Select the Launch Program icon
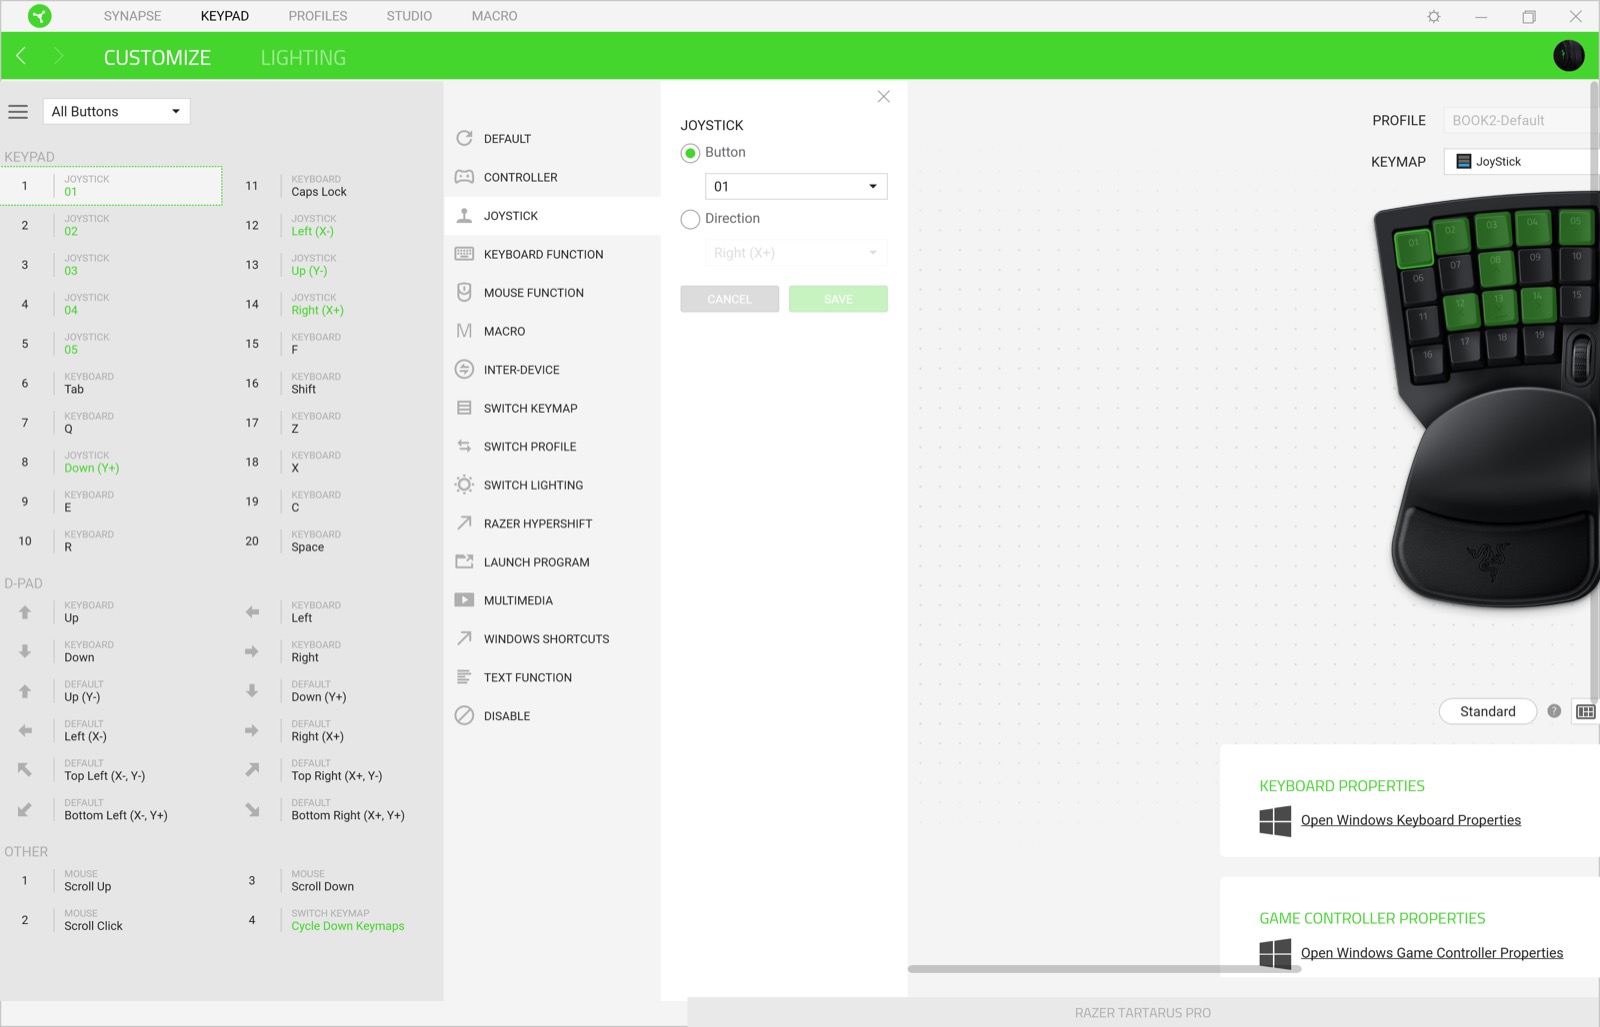The width and height of the screenshot is (1600, 1027). click(x=464, y=562)
